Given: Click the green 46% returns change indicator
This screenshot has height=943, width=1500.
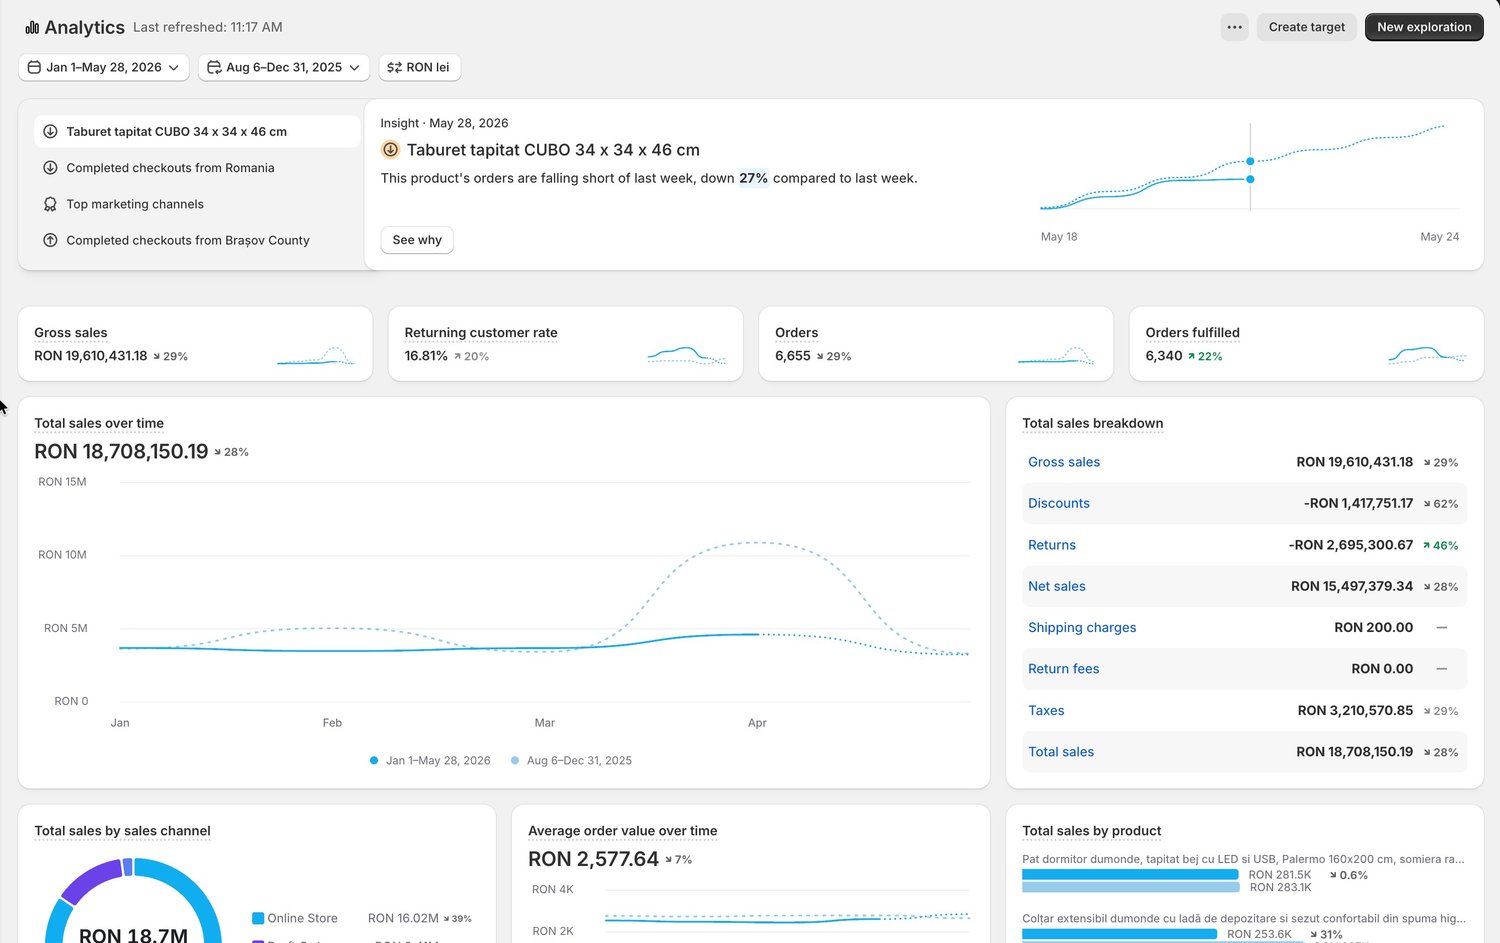Looking at the screenshot, I should pos(1440,545).
